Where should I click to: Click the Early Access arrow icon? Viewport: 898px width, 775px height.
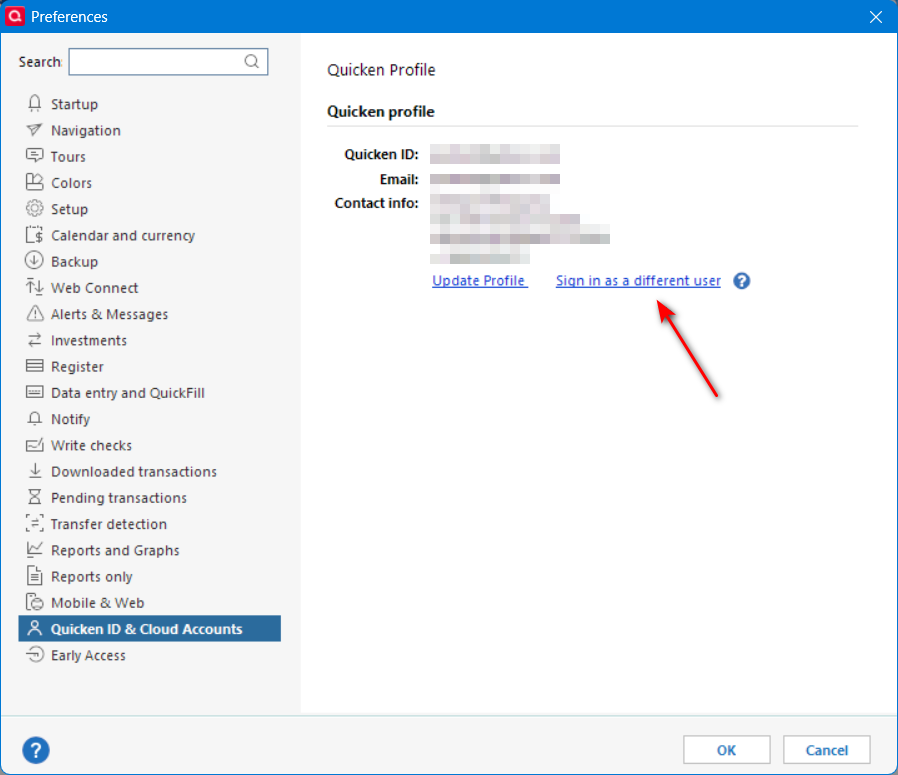(34, 654)
